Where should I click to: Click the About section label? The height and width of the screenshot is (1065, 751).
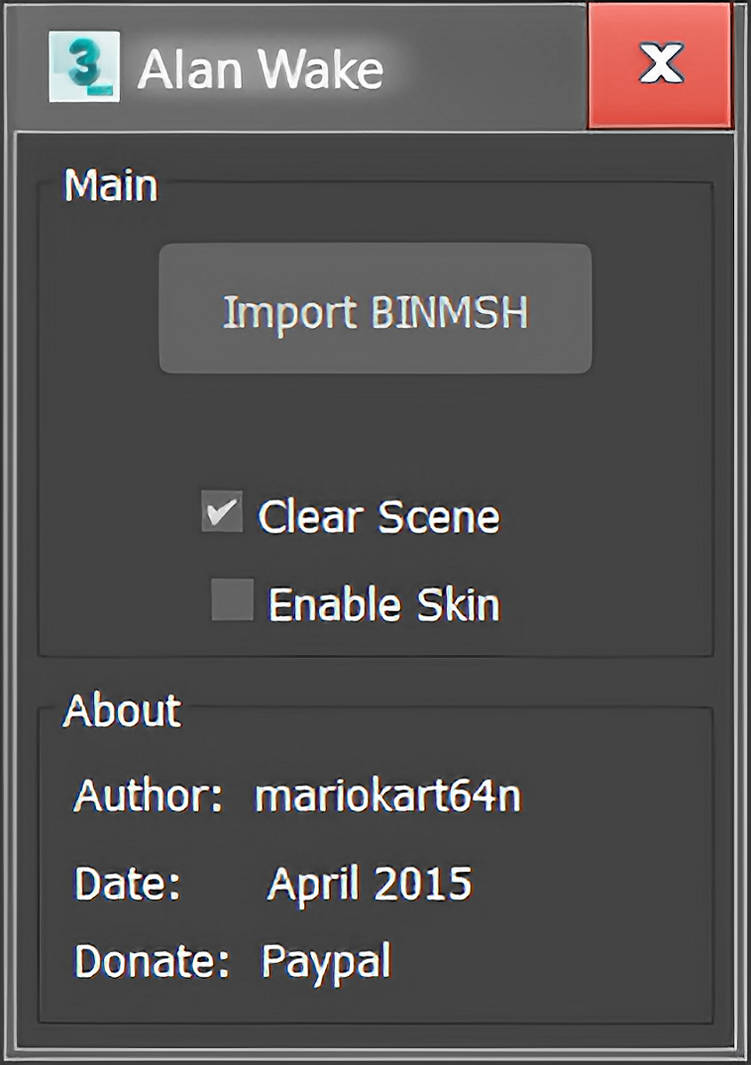pos(119,711)
